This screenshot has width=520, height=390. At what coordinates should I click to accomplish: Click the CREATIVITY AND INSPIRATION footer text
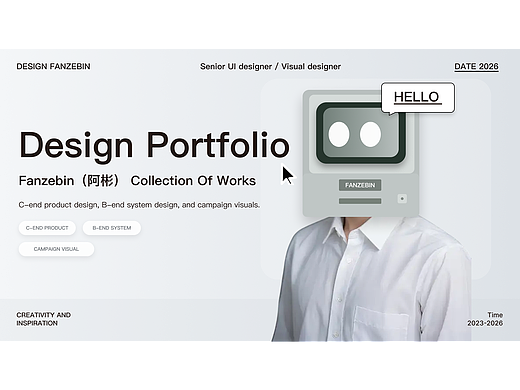[x=44, y=319]
